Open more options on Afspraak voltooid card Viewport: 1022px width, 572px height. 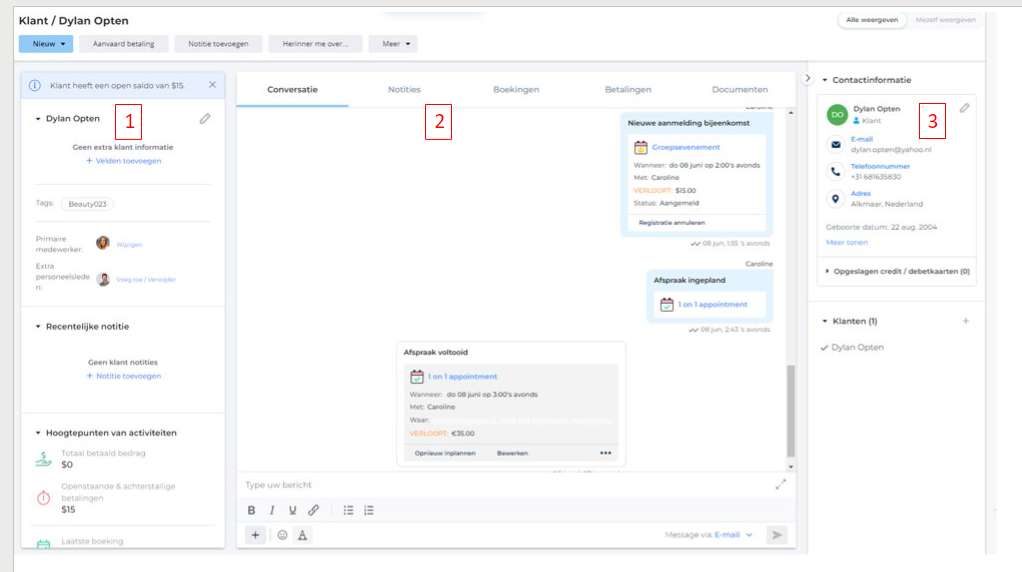[606, 453]
